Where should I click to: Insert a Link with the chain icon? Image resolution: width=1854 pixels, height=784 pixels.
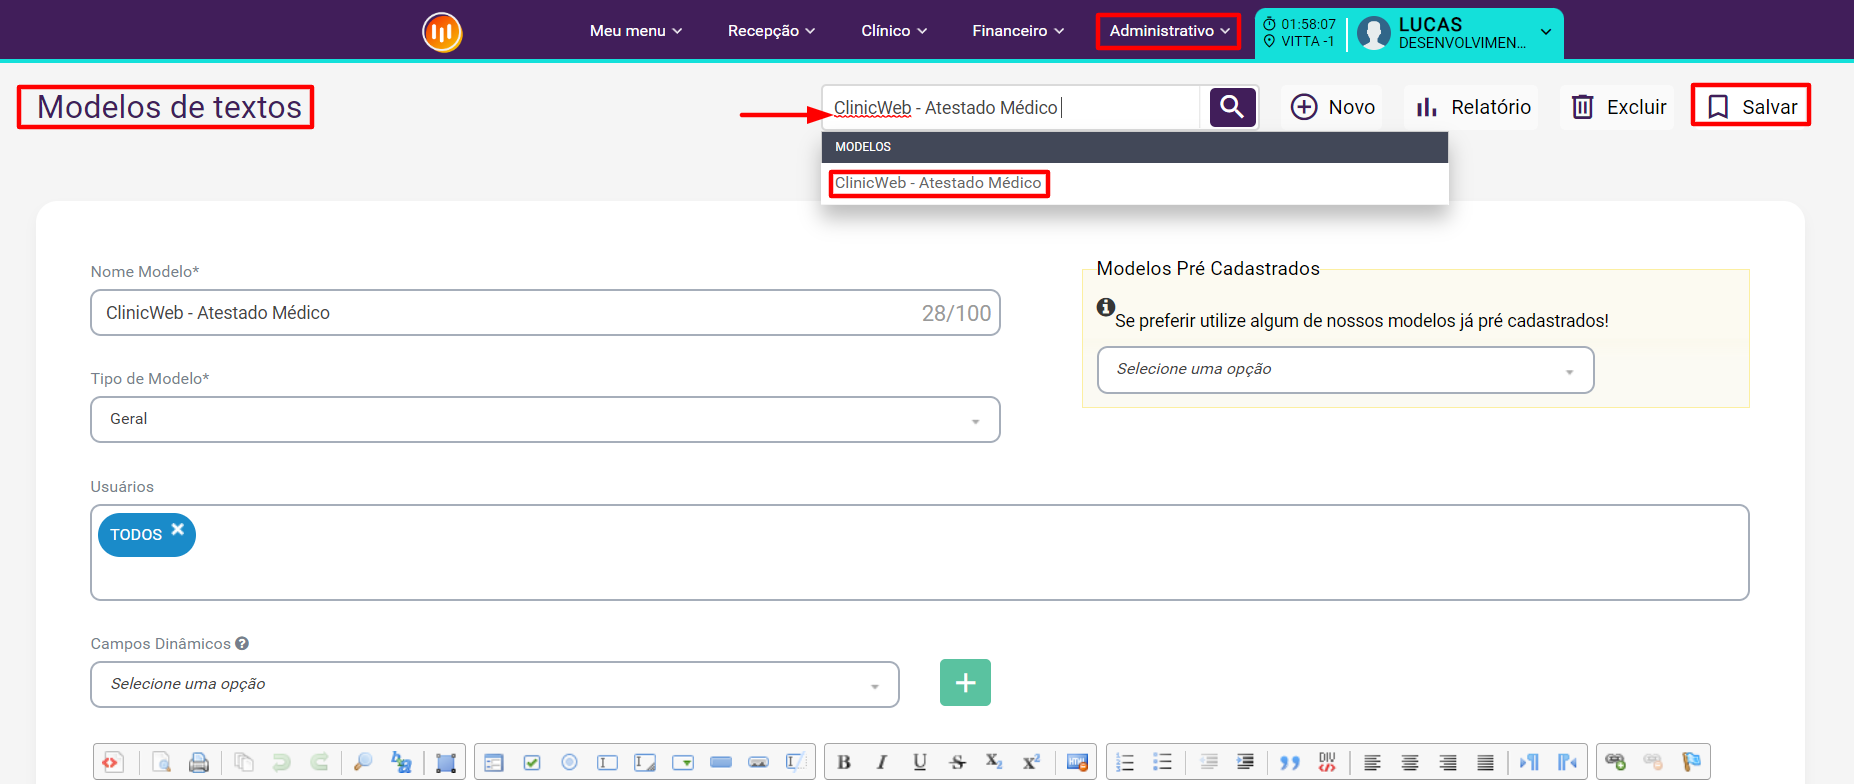1615,762
